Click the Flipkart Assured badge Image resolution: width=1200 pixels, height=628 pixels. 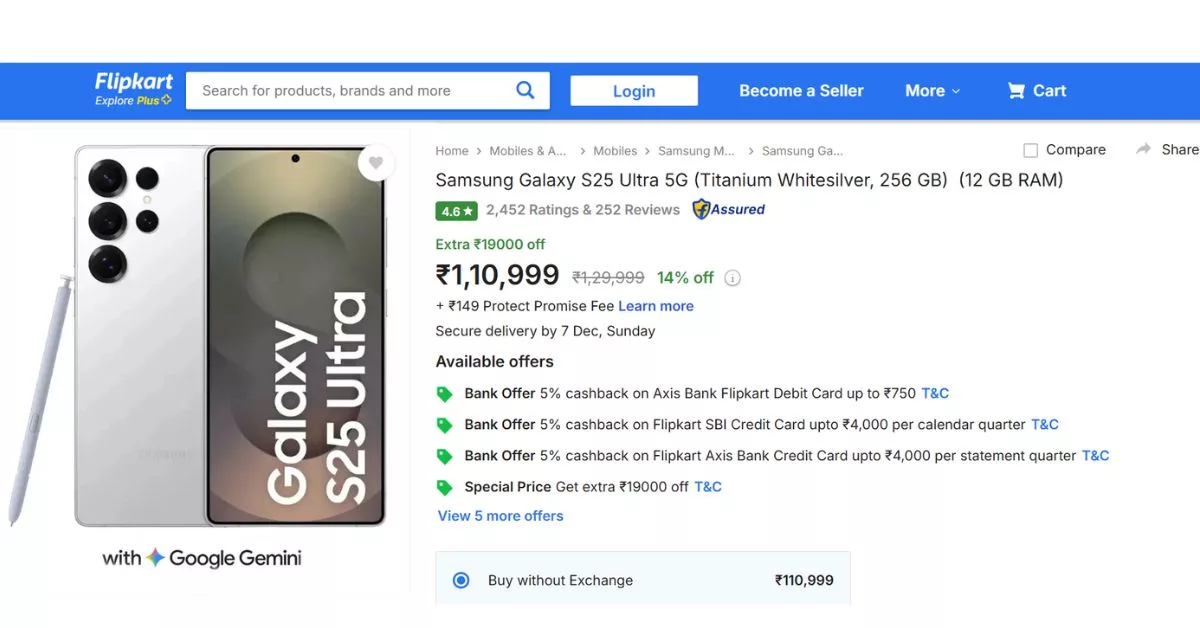tap(727, 210)
